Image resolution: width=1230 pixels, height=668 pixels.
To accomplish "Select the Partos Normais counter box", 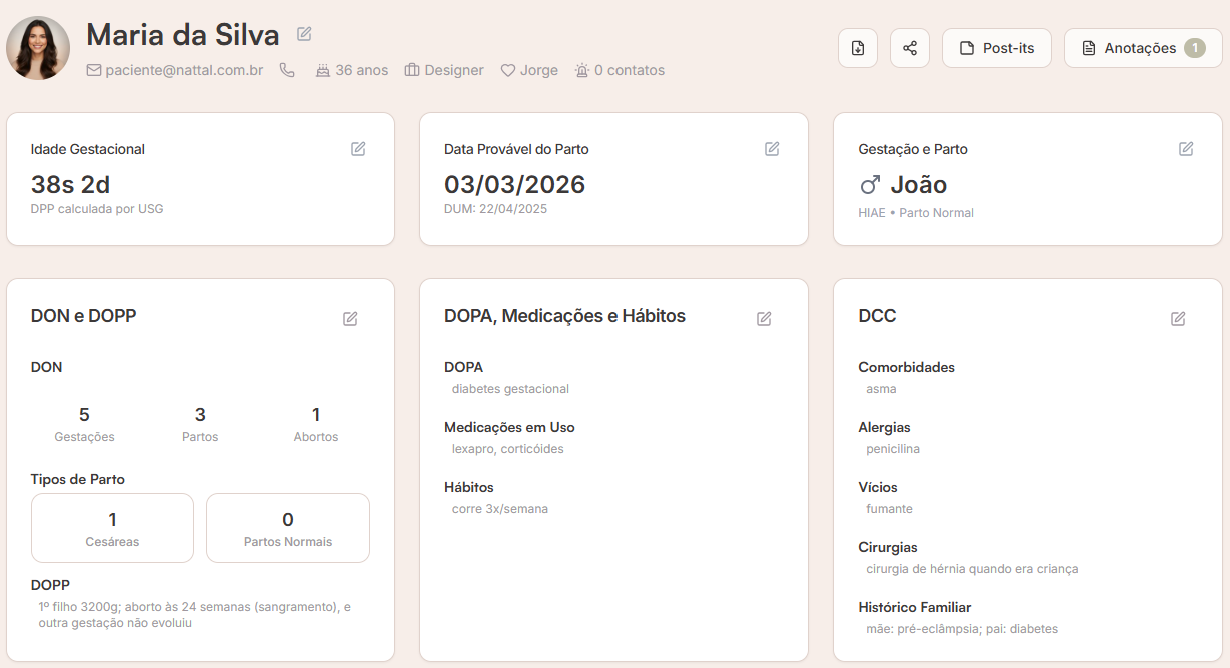I will click(287, 528).
